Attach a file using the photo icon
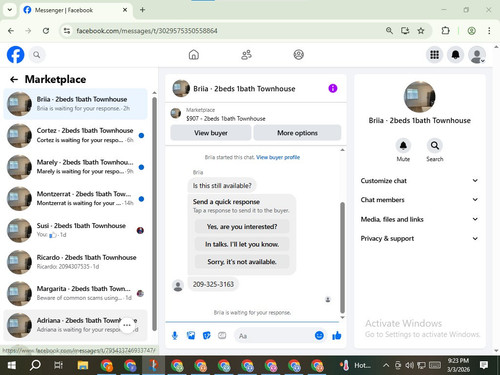The width and height of the screenshot is (500, 375). [x=191, y=336]
